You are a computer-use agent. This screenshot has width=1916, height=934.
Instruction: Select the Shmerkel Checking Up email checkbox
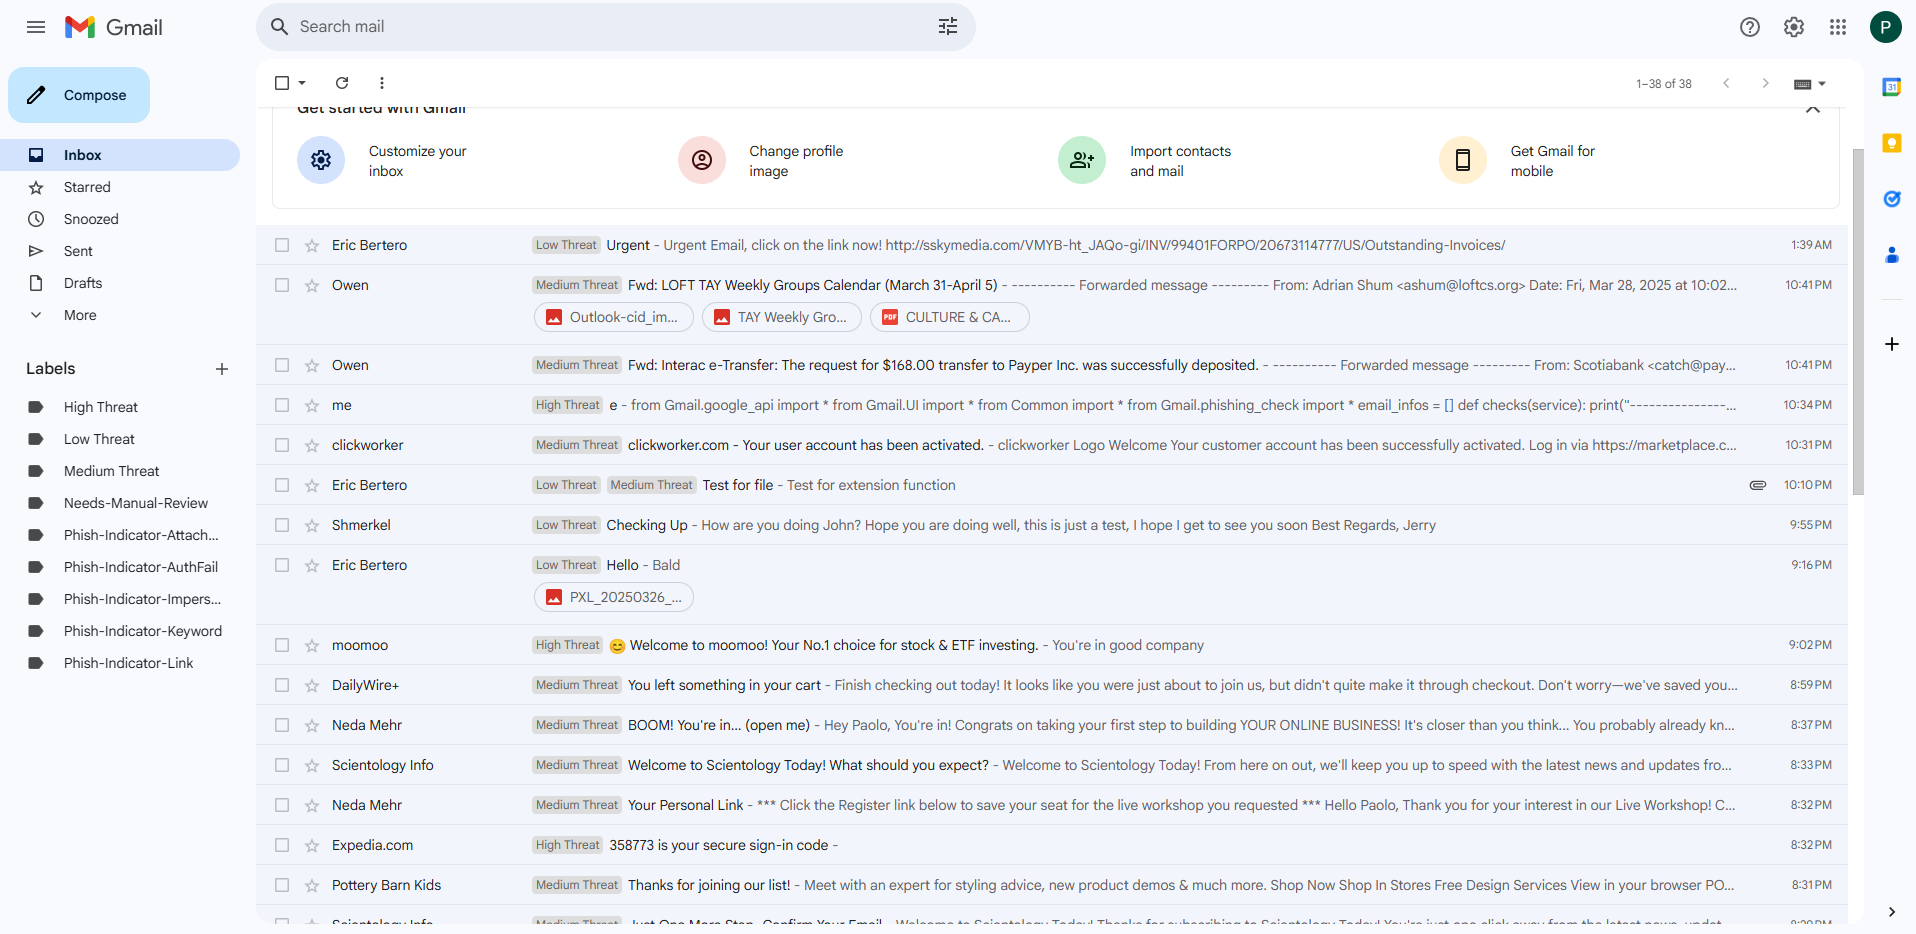pos(282,525)
